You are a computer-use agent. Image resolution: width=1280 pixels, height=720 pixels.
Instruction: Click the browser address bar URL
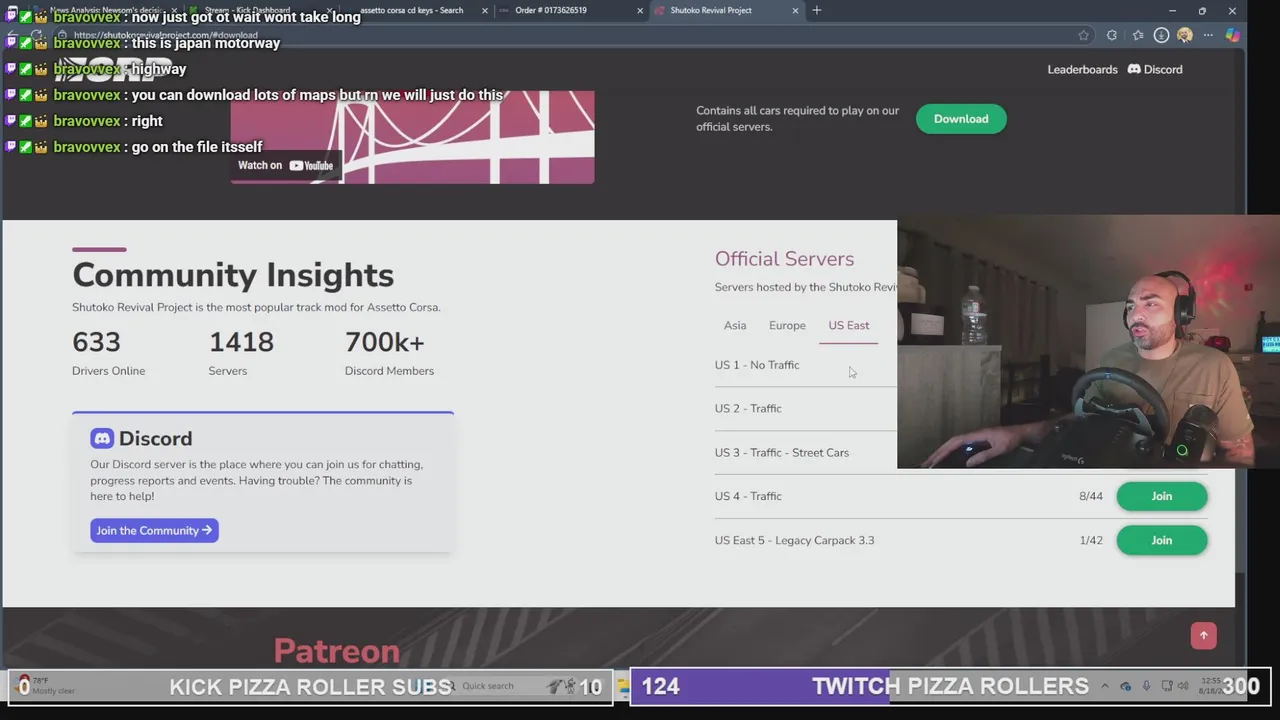click(x=165, y=35)
